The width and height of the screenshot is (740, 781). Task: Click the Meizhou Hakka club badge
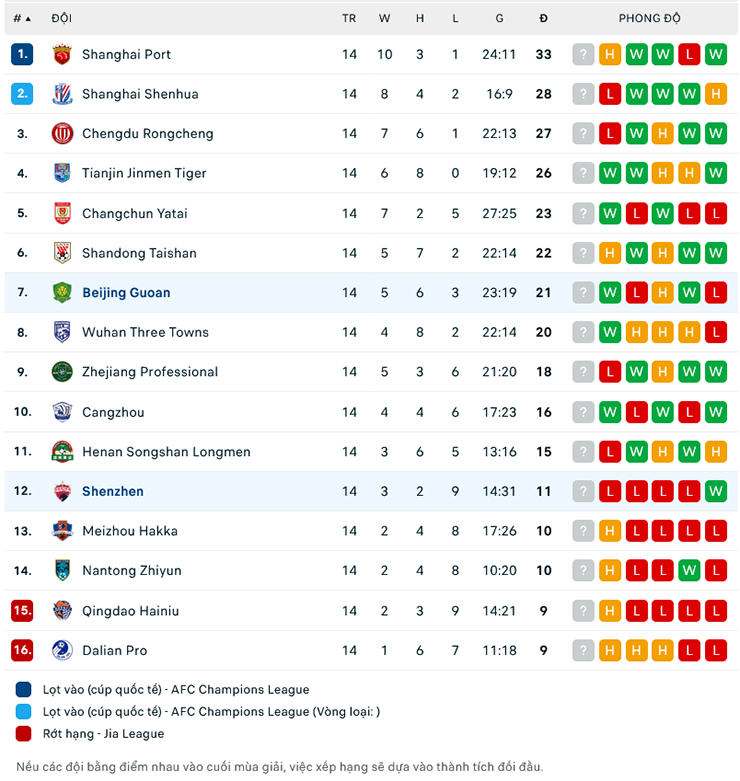[x=62, y=531]
